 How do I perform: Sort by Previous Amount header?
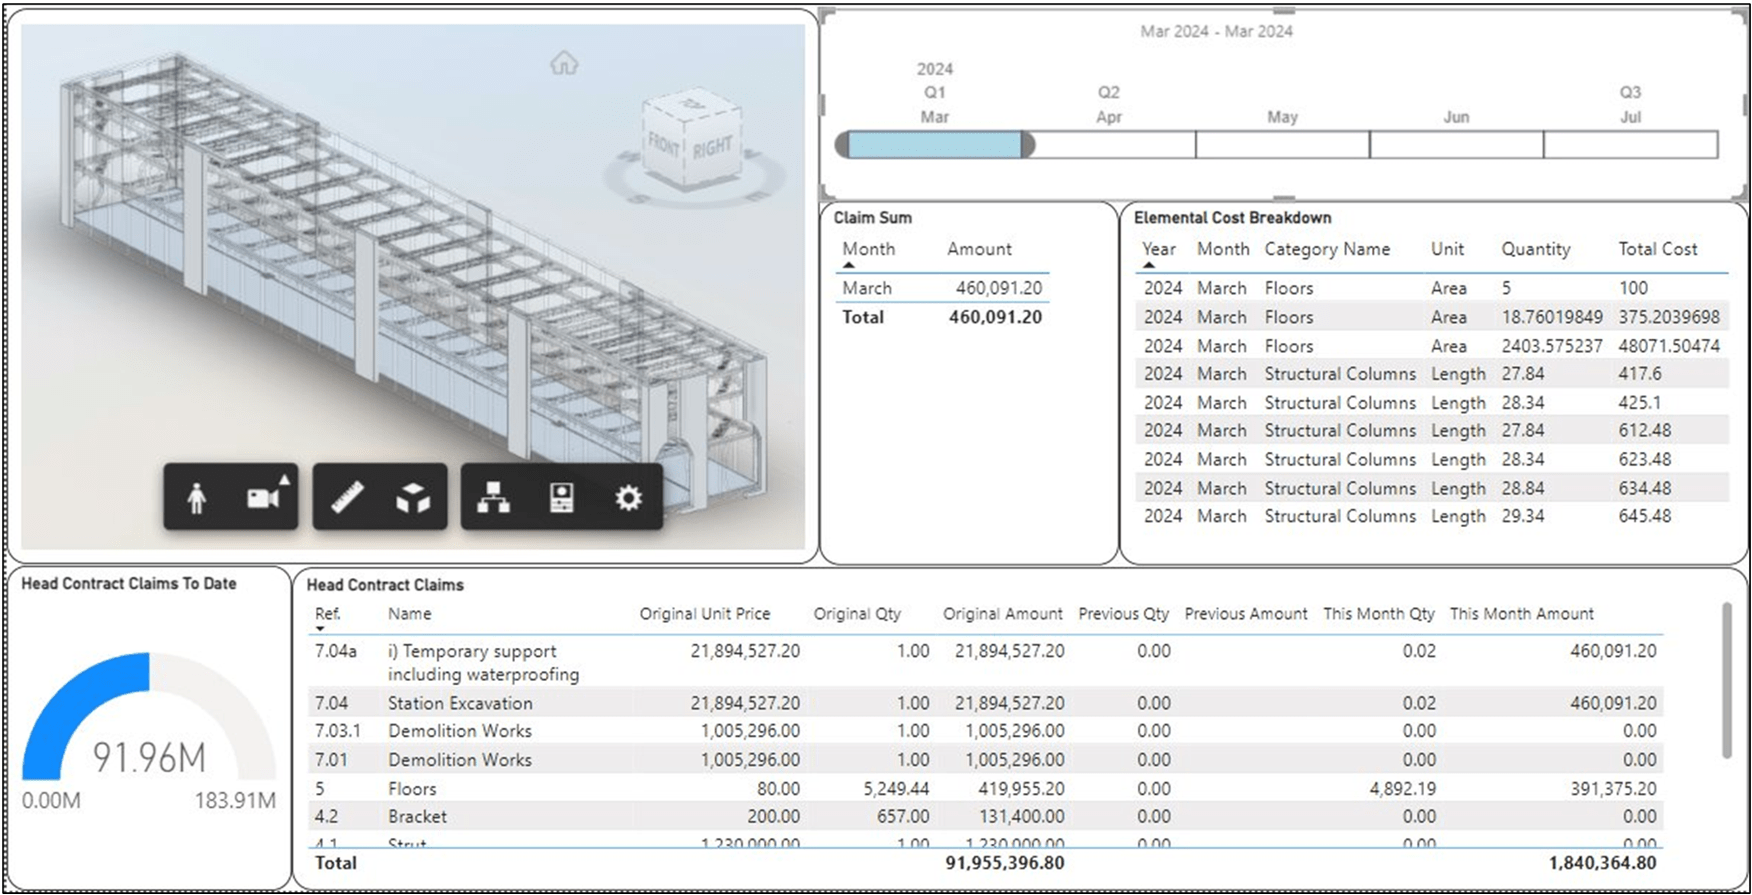coord(1246,614)
